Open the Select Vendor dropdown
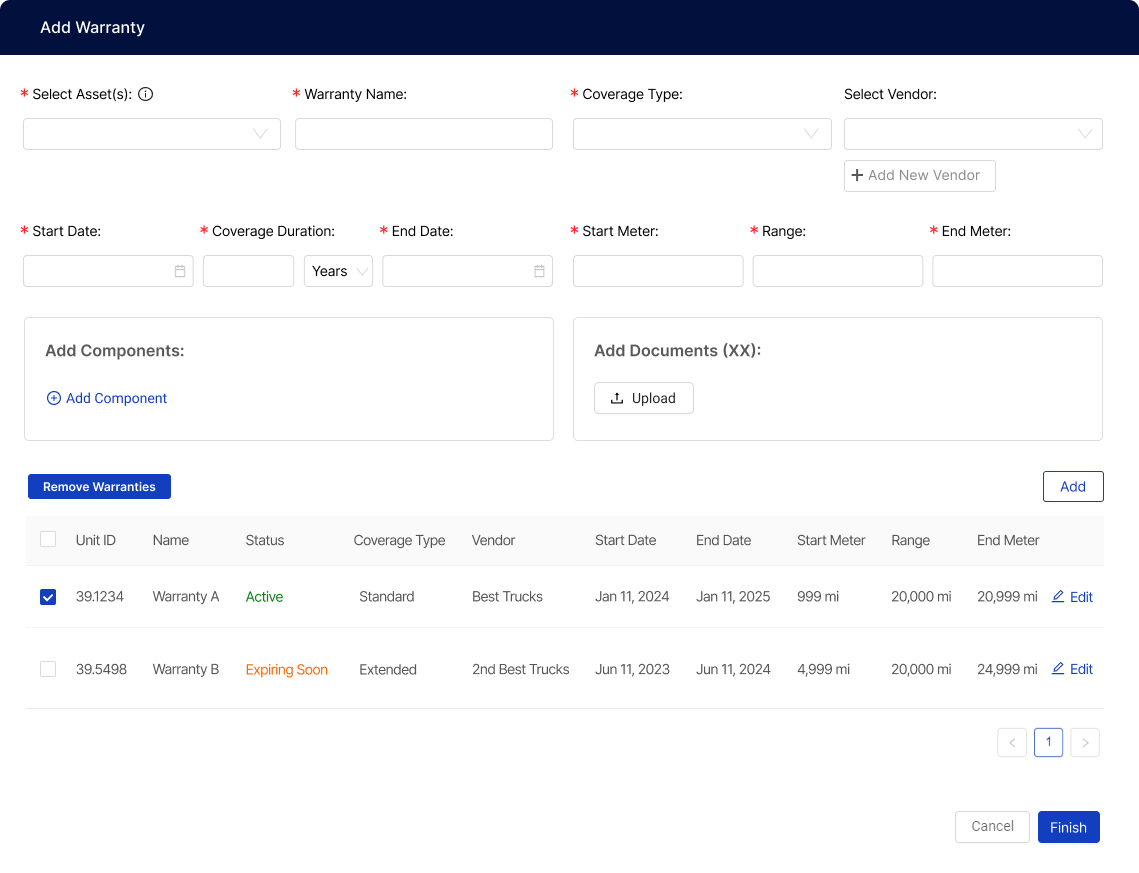Image resolution: width=1139 pixels, height=873 pixels. tap(973, 134)
